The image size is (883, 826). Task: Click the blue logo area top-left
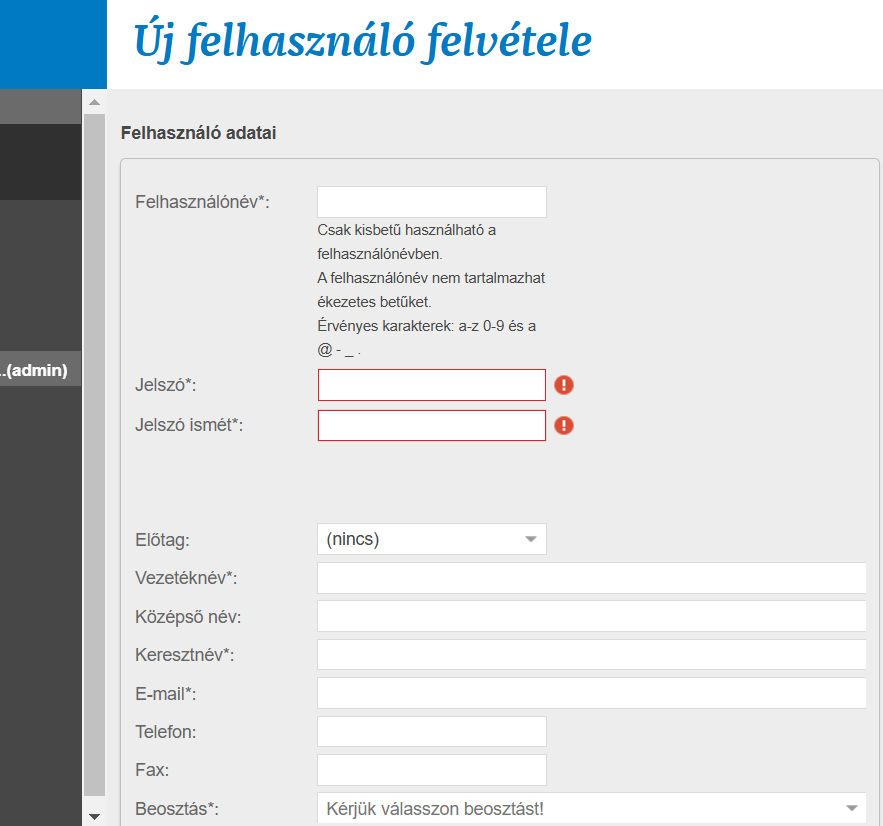click(52, 44)
